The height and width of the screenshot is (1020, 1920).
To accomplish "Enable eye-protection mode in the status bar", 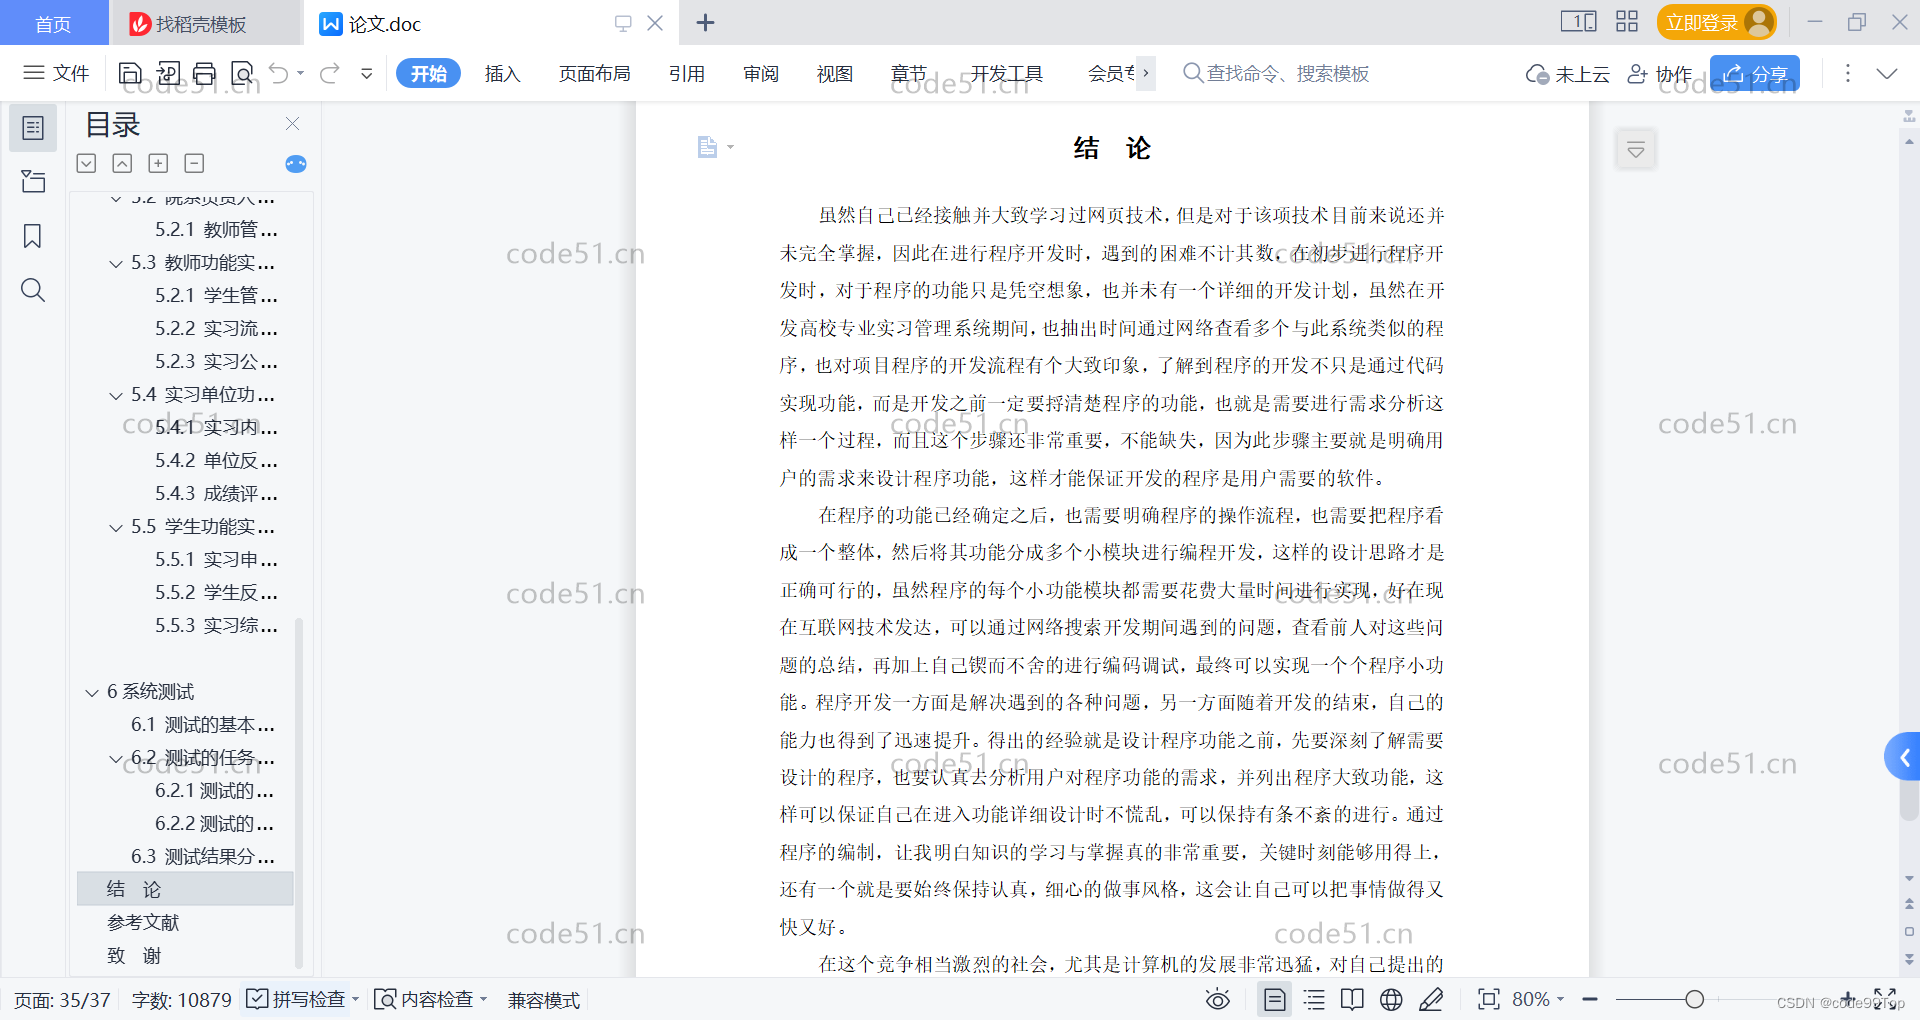I will (x=1218, y=999).
